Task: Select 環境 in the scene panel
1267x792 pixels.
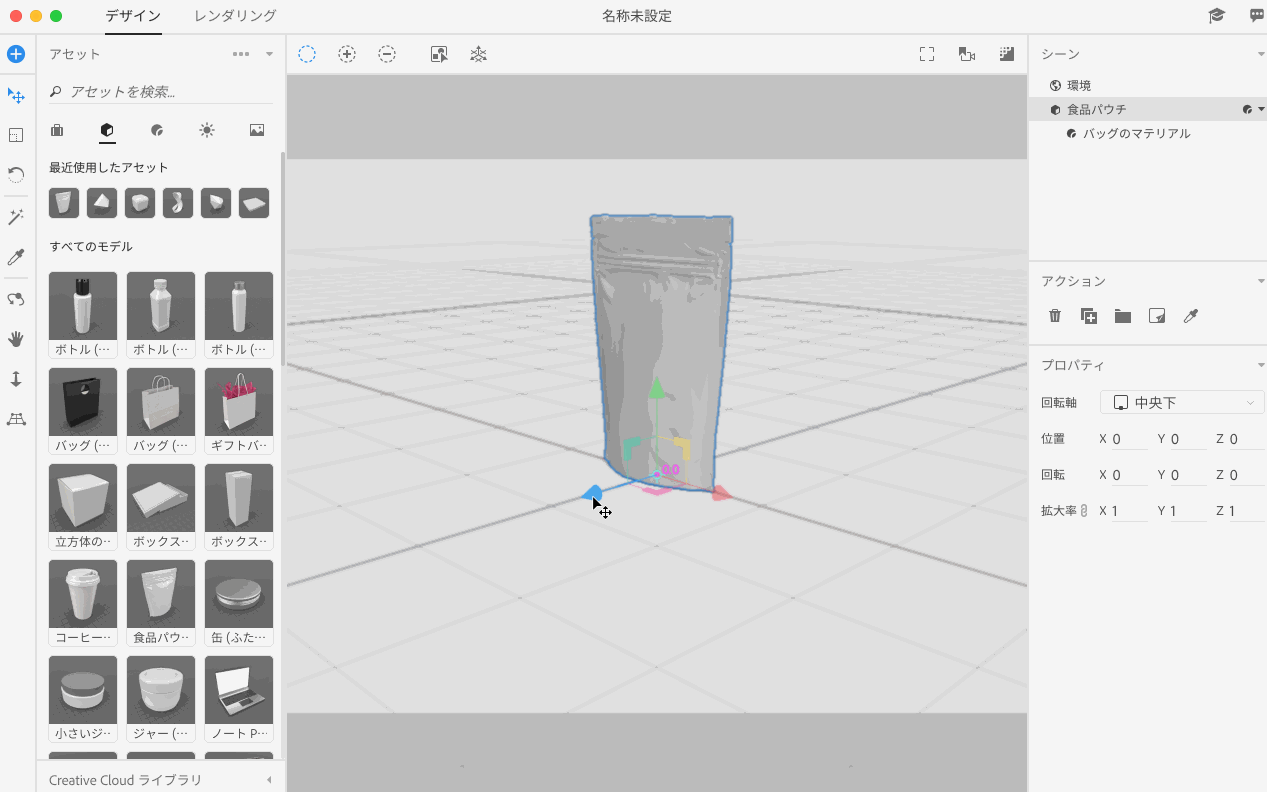Action: 1078,86
